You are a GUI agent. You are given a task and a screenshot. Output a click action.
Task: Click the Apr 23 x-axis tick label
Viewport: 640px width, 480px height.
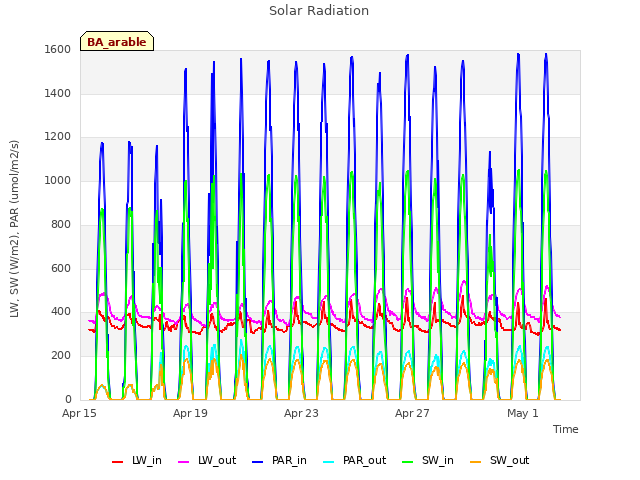301,413
